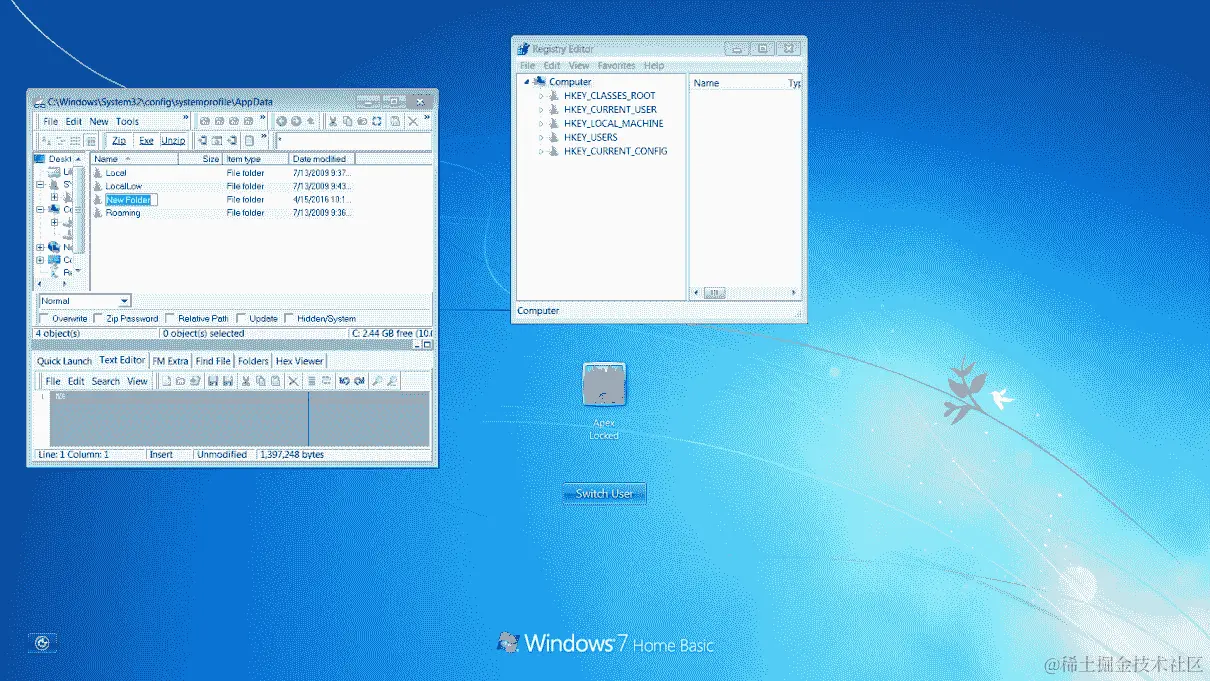
Task: Open the Tools menu in file manager
Action: (x=127, y=122)
